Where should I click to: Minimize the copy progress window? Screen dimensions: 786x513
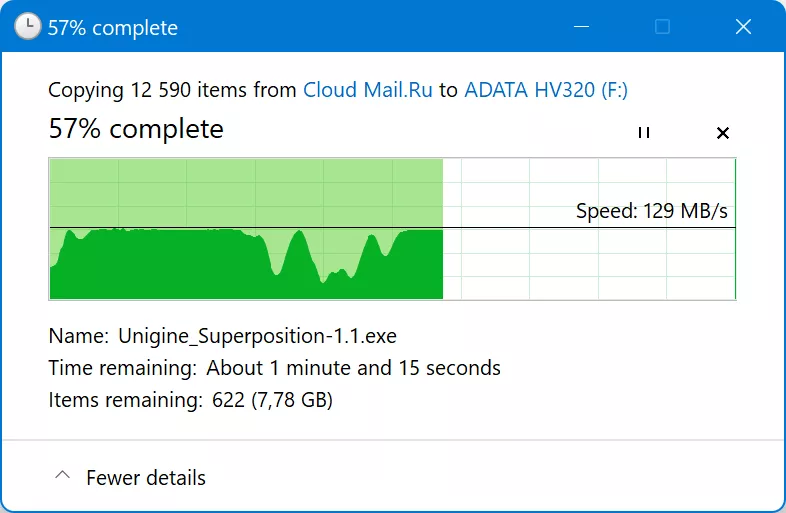coord(581,26)
